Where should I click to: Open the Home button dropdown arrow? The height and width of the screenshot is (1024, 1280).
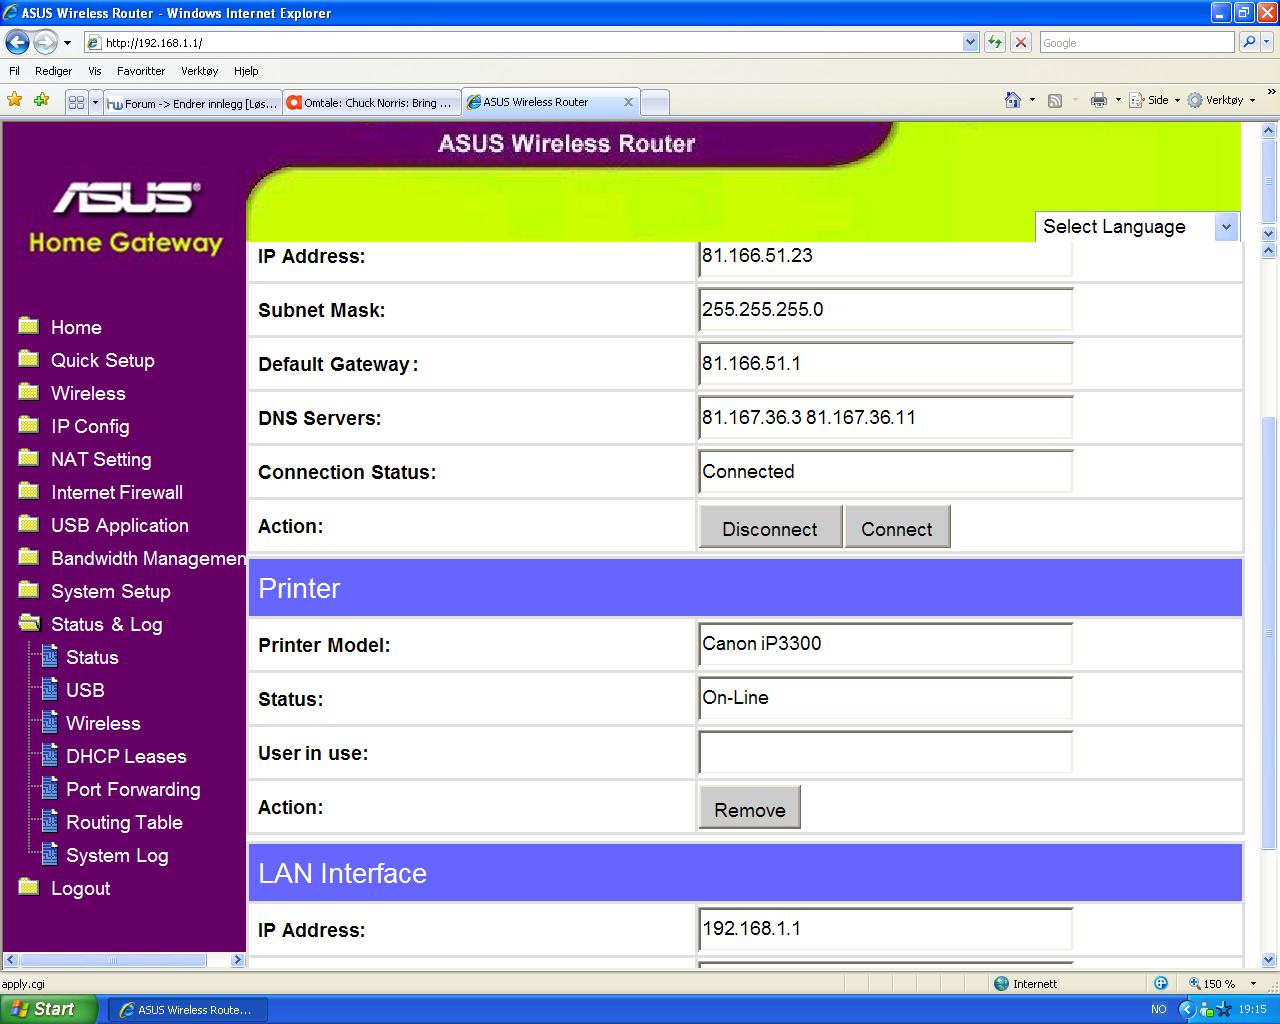click(1032, 100)
